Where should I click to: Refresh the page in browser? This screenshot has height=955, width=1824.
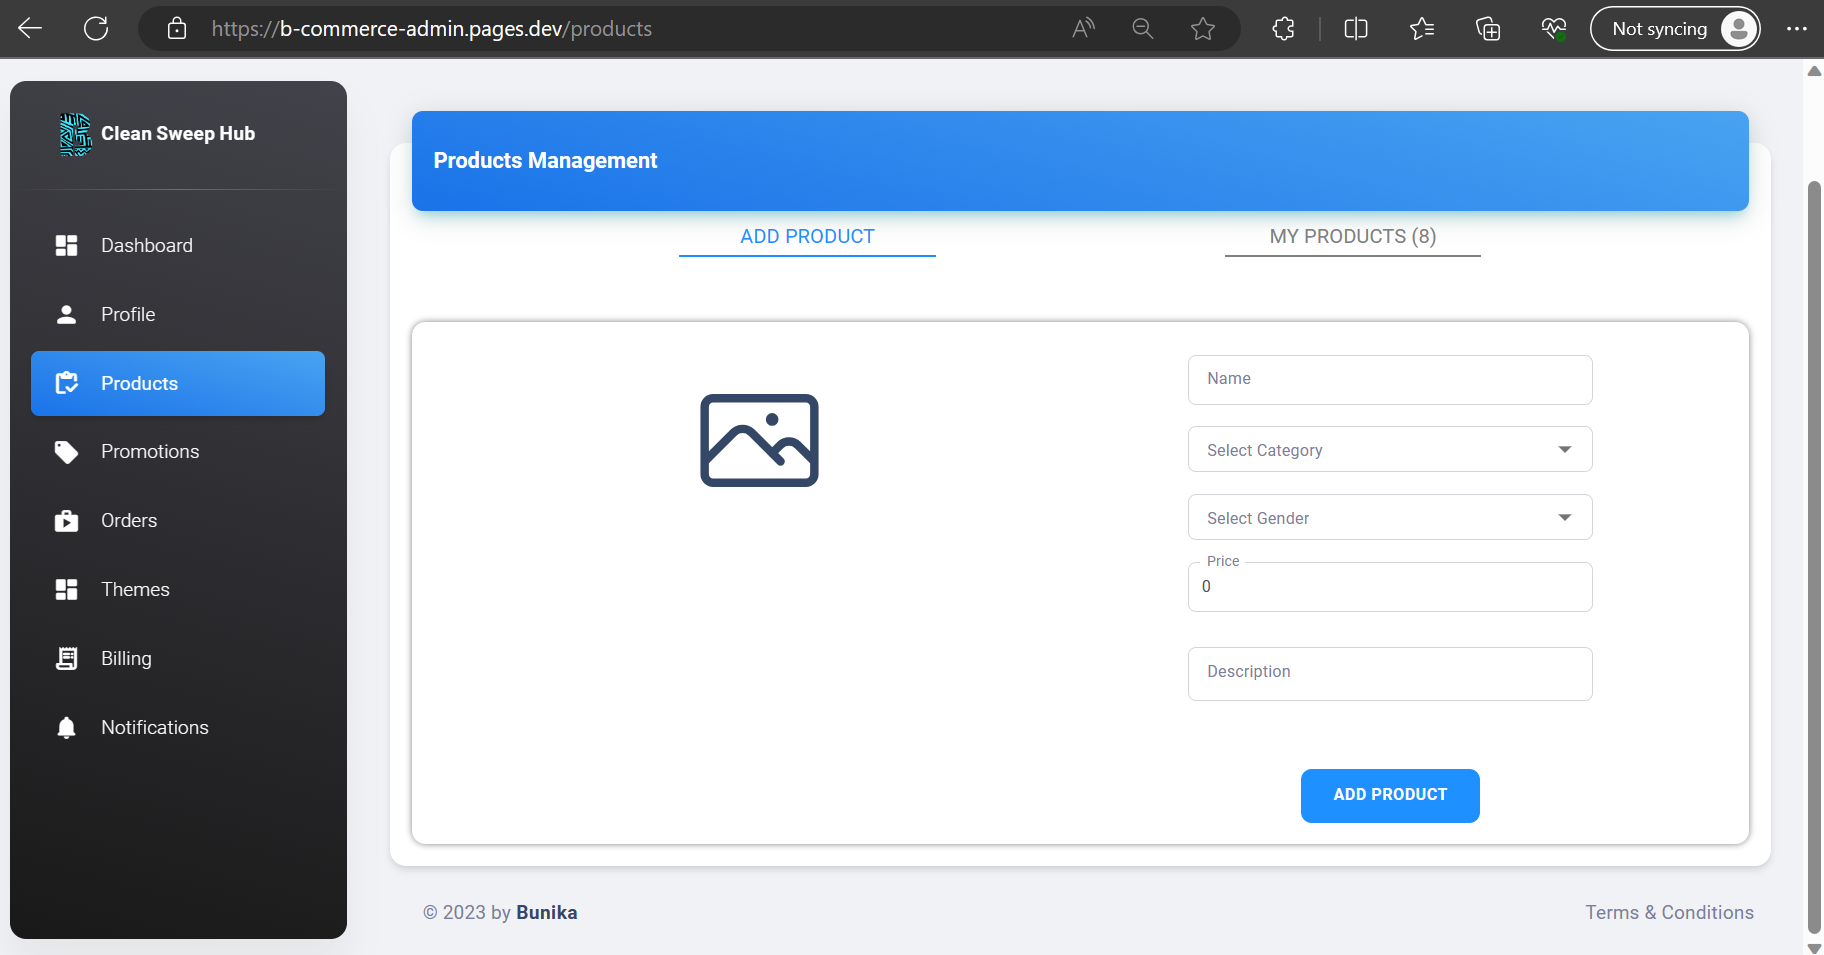pos(96,29)
